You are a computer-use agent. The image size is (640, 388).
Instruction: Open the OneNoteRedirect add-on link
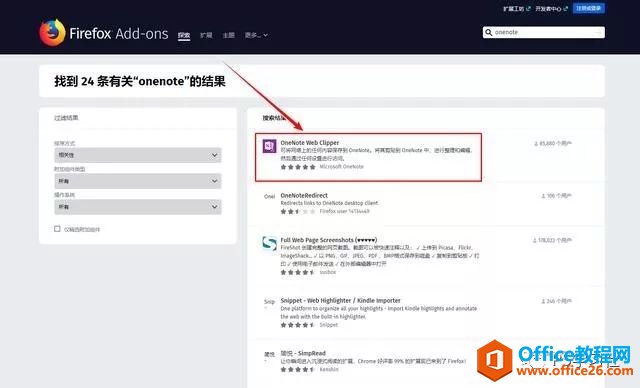[x=304, y=195]
